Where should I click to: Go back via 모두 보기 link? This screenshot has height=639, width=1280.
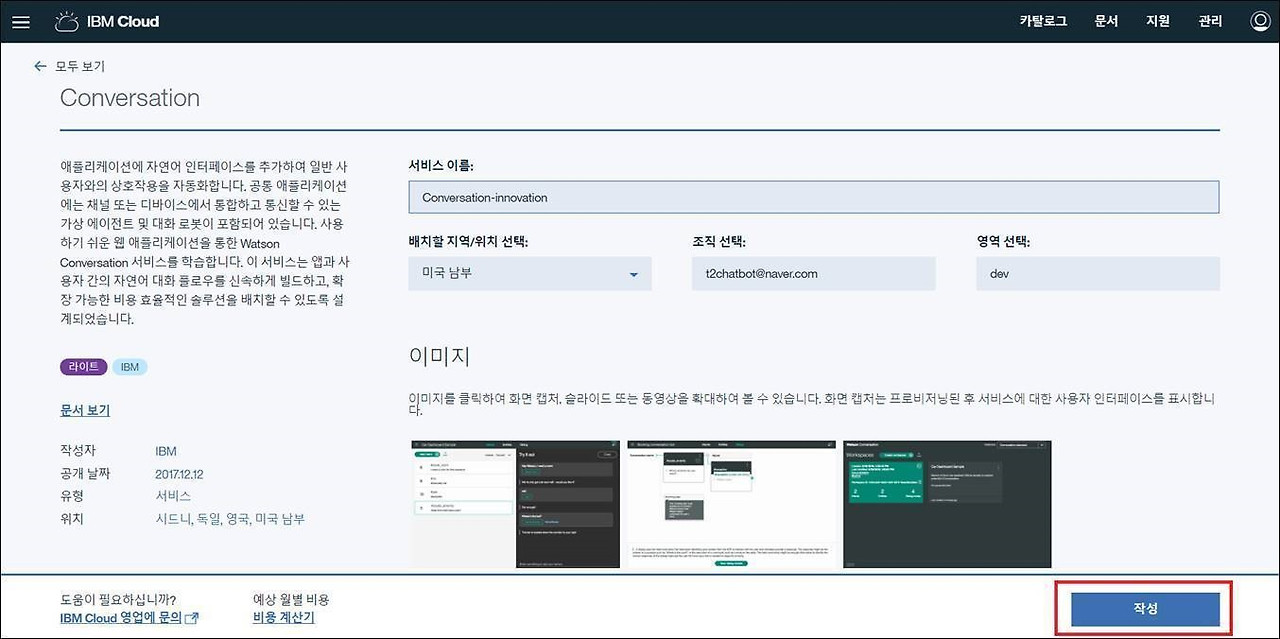coord(80,66)
